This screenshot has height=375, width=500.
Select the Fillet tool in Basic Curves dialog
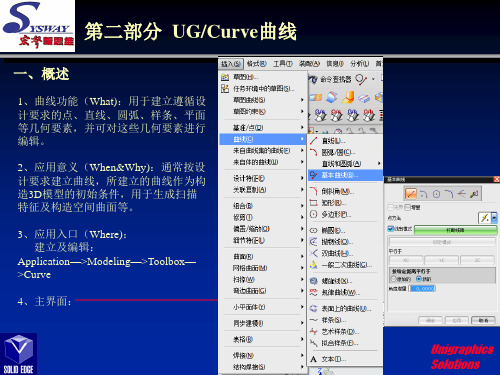coord(449,194)
